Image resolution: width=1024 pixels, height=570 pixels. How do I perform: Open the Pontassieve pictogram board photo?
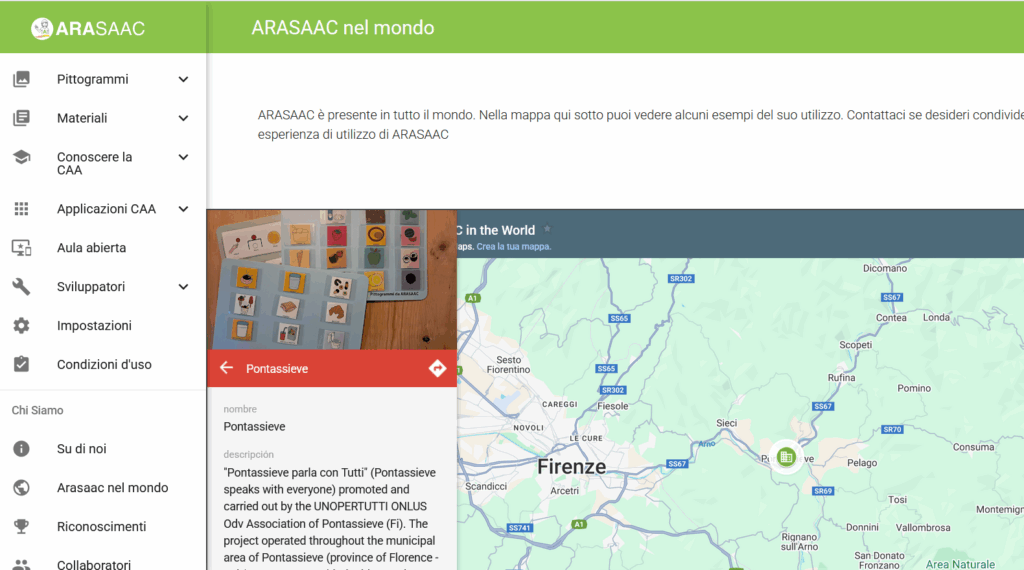pos(332,279)
